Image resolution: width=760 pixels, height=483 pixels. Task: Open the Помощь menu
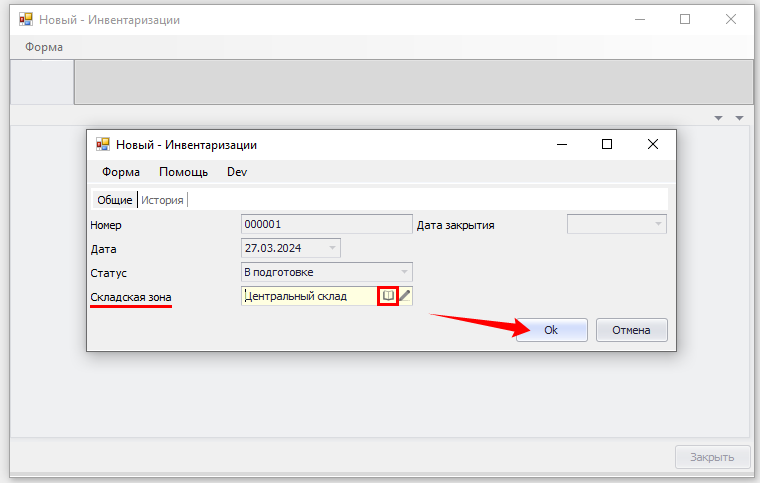183,172
